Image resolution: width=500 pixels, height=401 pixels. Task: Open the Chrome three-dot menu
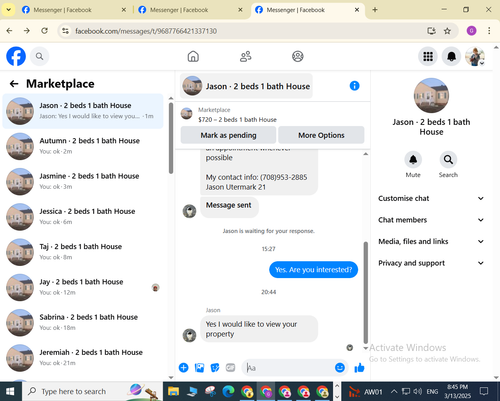pos(489,31)
